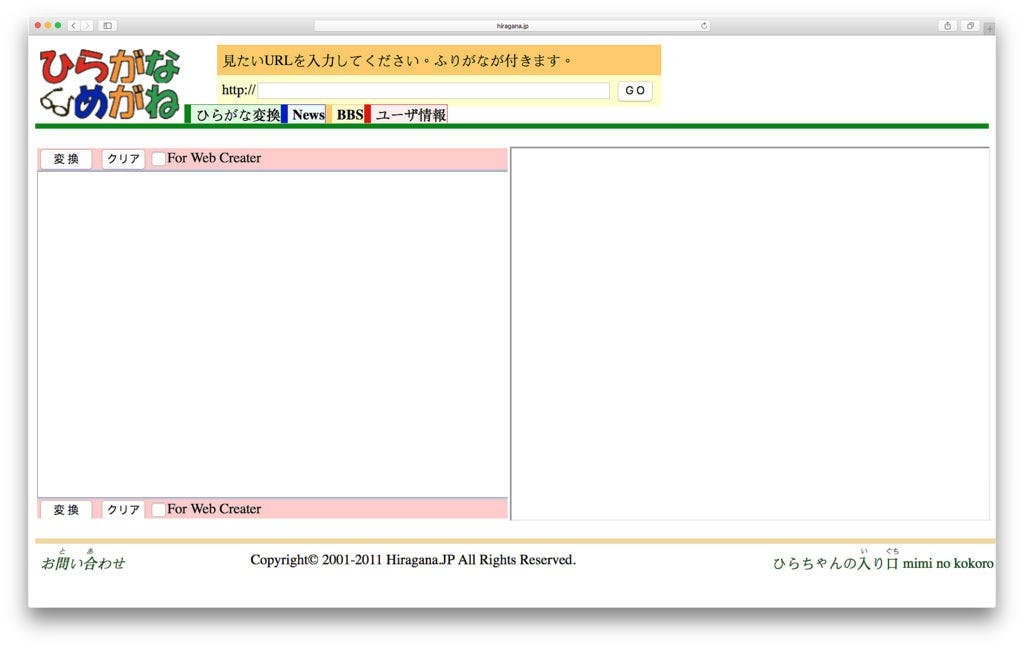Enable top For Web Creater checkbox
1024x648 pixels.
158,159
